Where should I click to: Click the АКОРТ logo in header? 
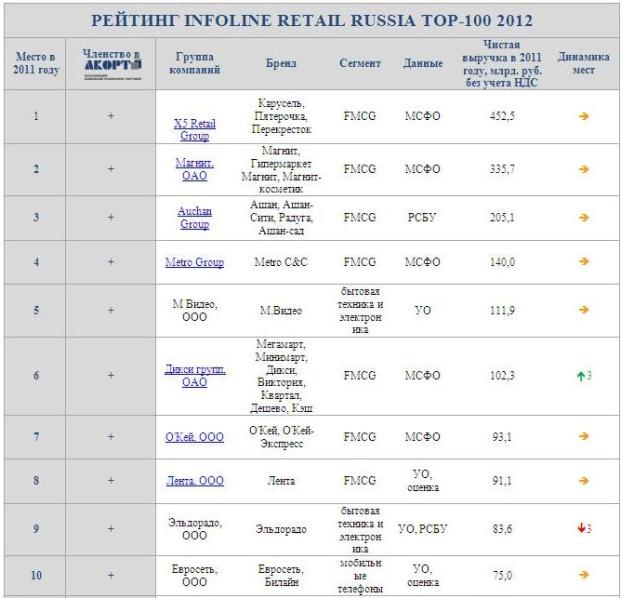(x=113, y=69)
